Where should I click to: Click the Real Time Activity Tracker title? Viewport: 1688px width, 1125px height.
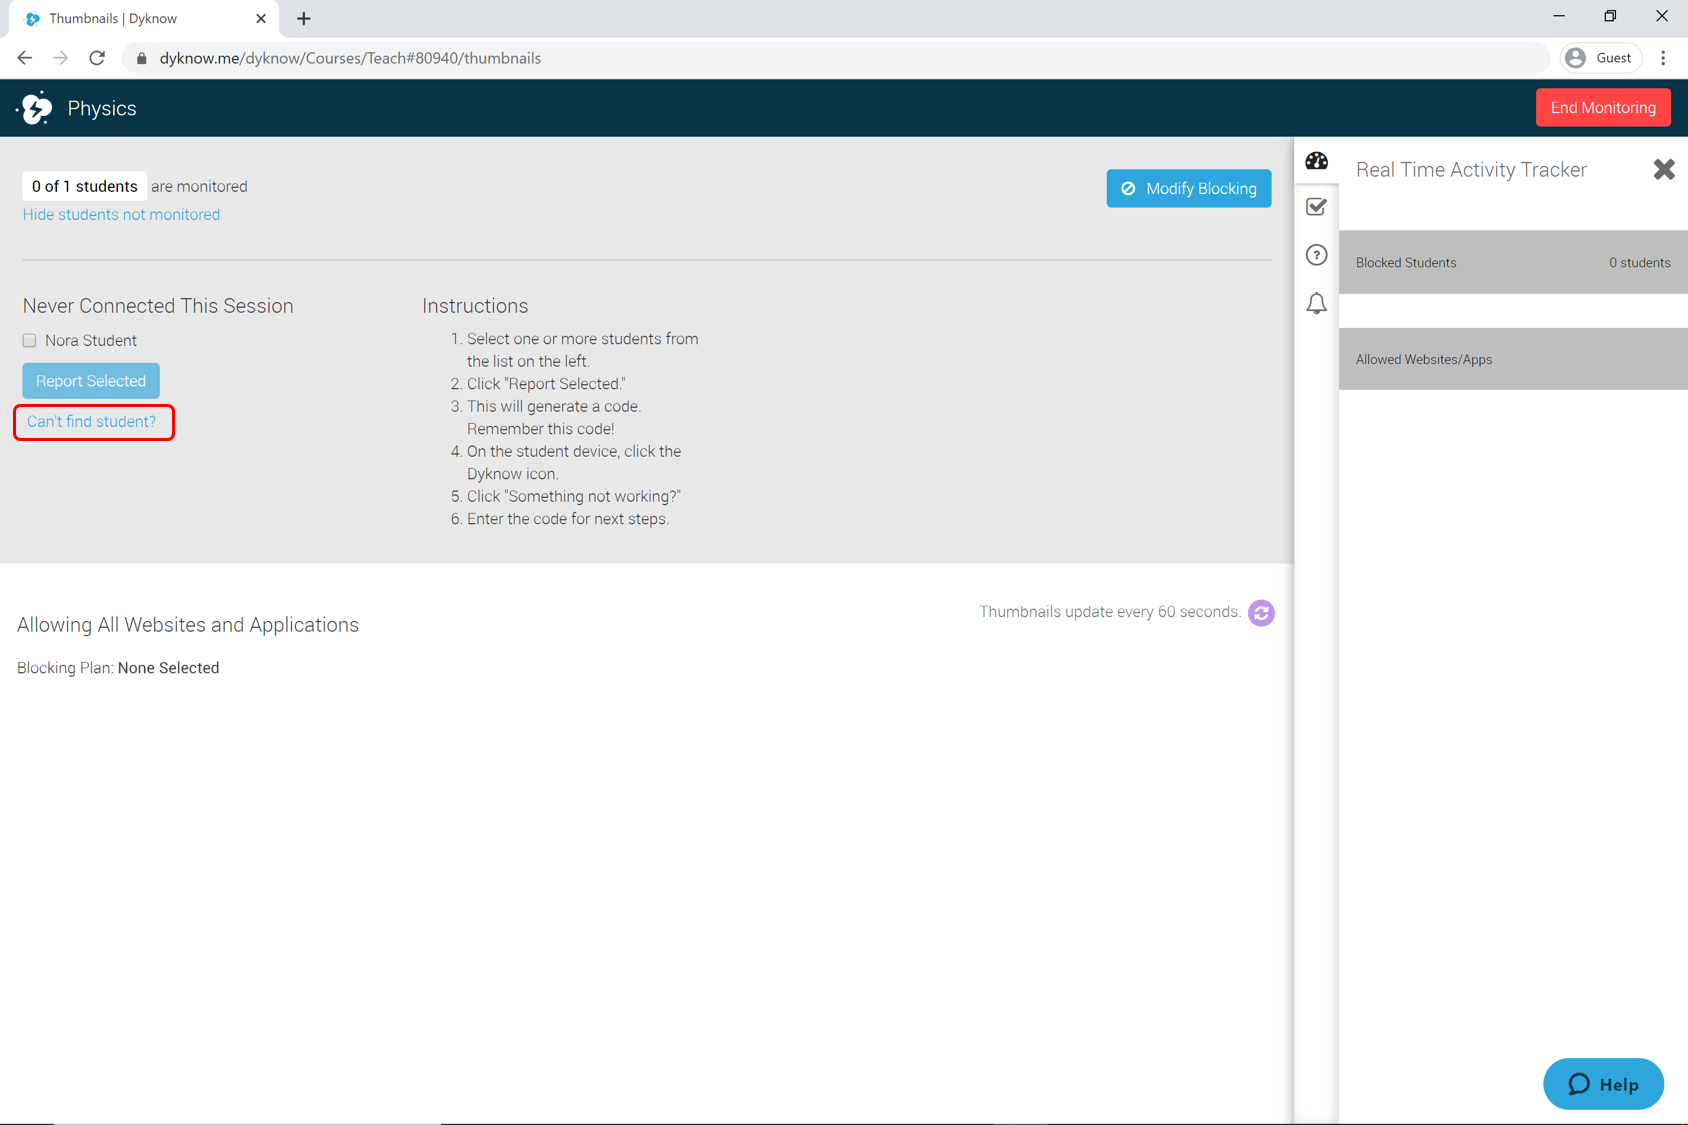tap(1471, 170)
